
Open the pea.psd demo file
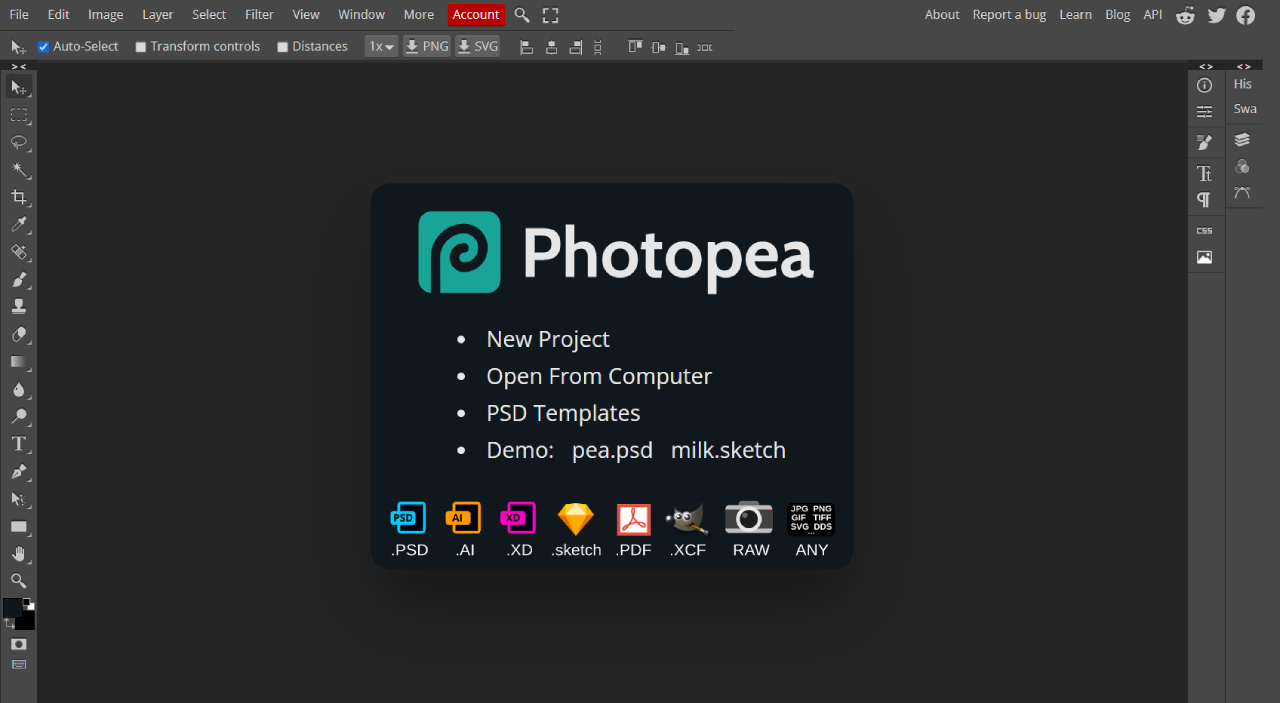coord(612,450)
